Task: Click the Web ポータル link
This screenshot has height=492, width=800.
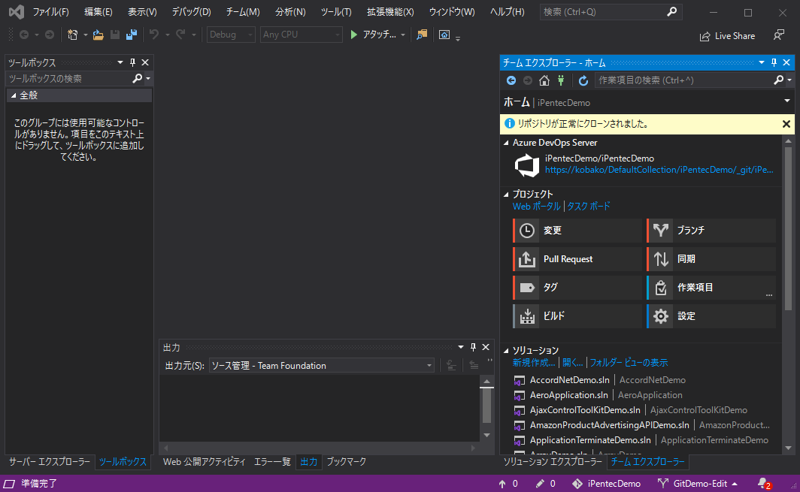Action: tap(536, 207)
